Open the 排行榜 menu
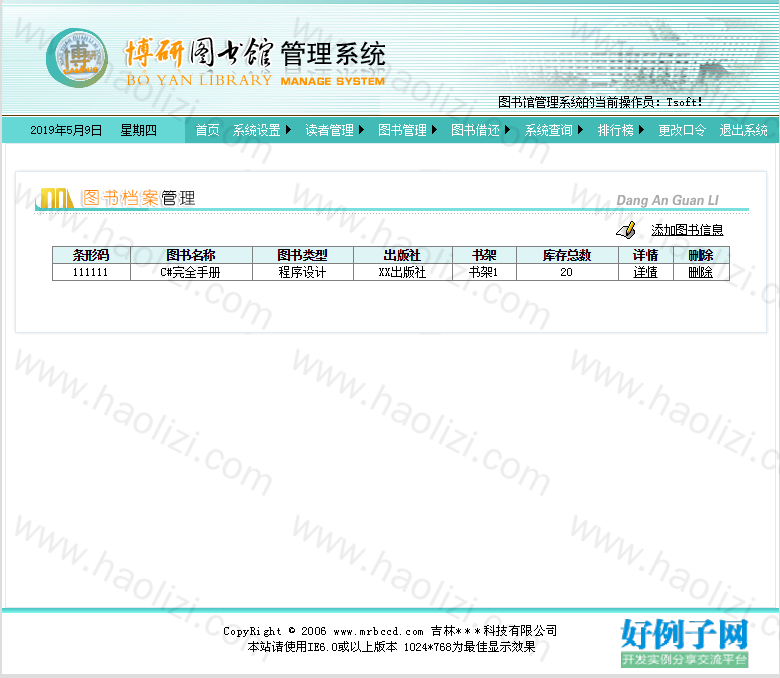 (x=615, y=130)
